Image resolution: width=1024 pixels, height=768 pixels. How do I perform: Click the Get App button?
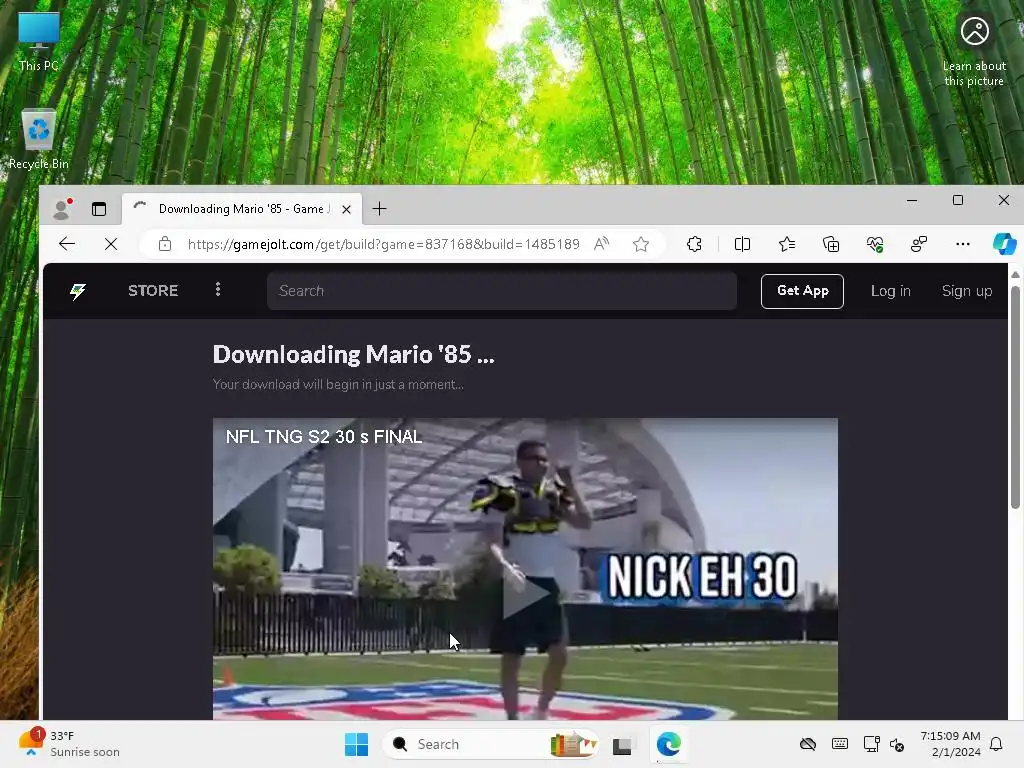pyautogui.click(x=802, y=291)
